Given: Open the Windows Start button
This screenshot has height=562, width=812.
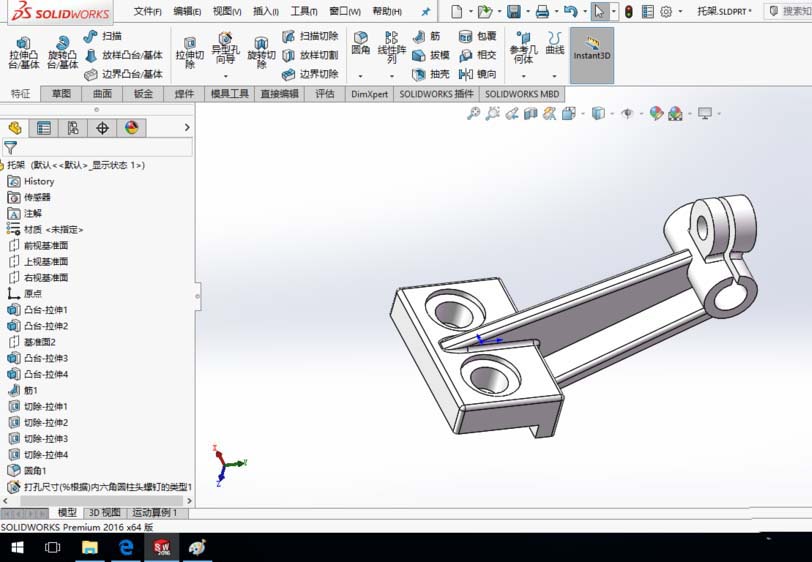Looking at the screenshot, I should click(17, 547).
